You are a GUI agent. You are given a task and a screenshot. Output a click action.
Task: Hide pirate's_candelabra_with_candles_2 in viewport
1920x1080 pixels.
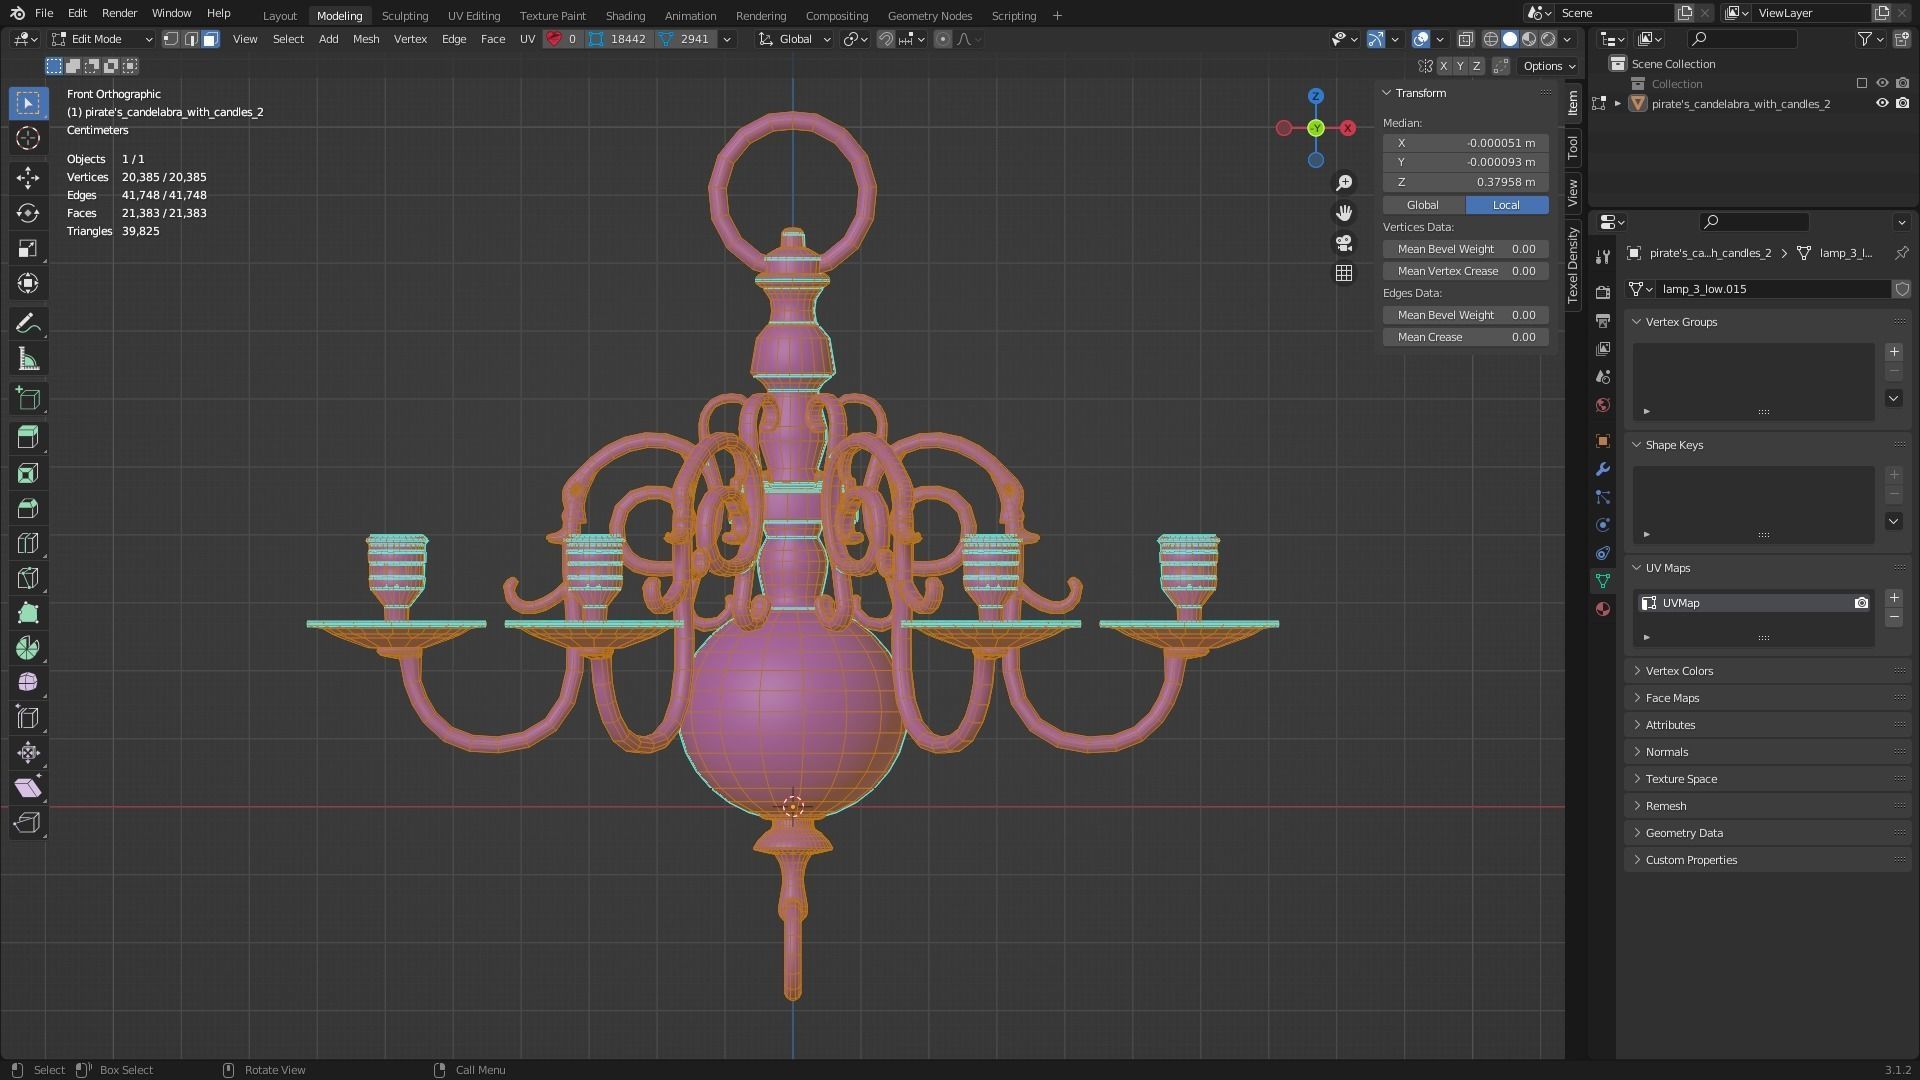coord(1881,103)
